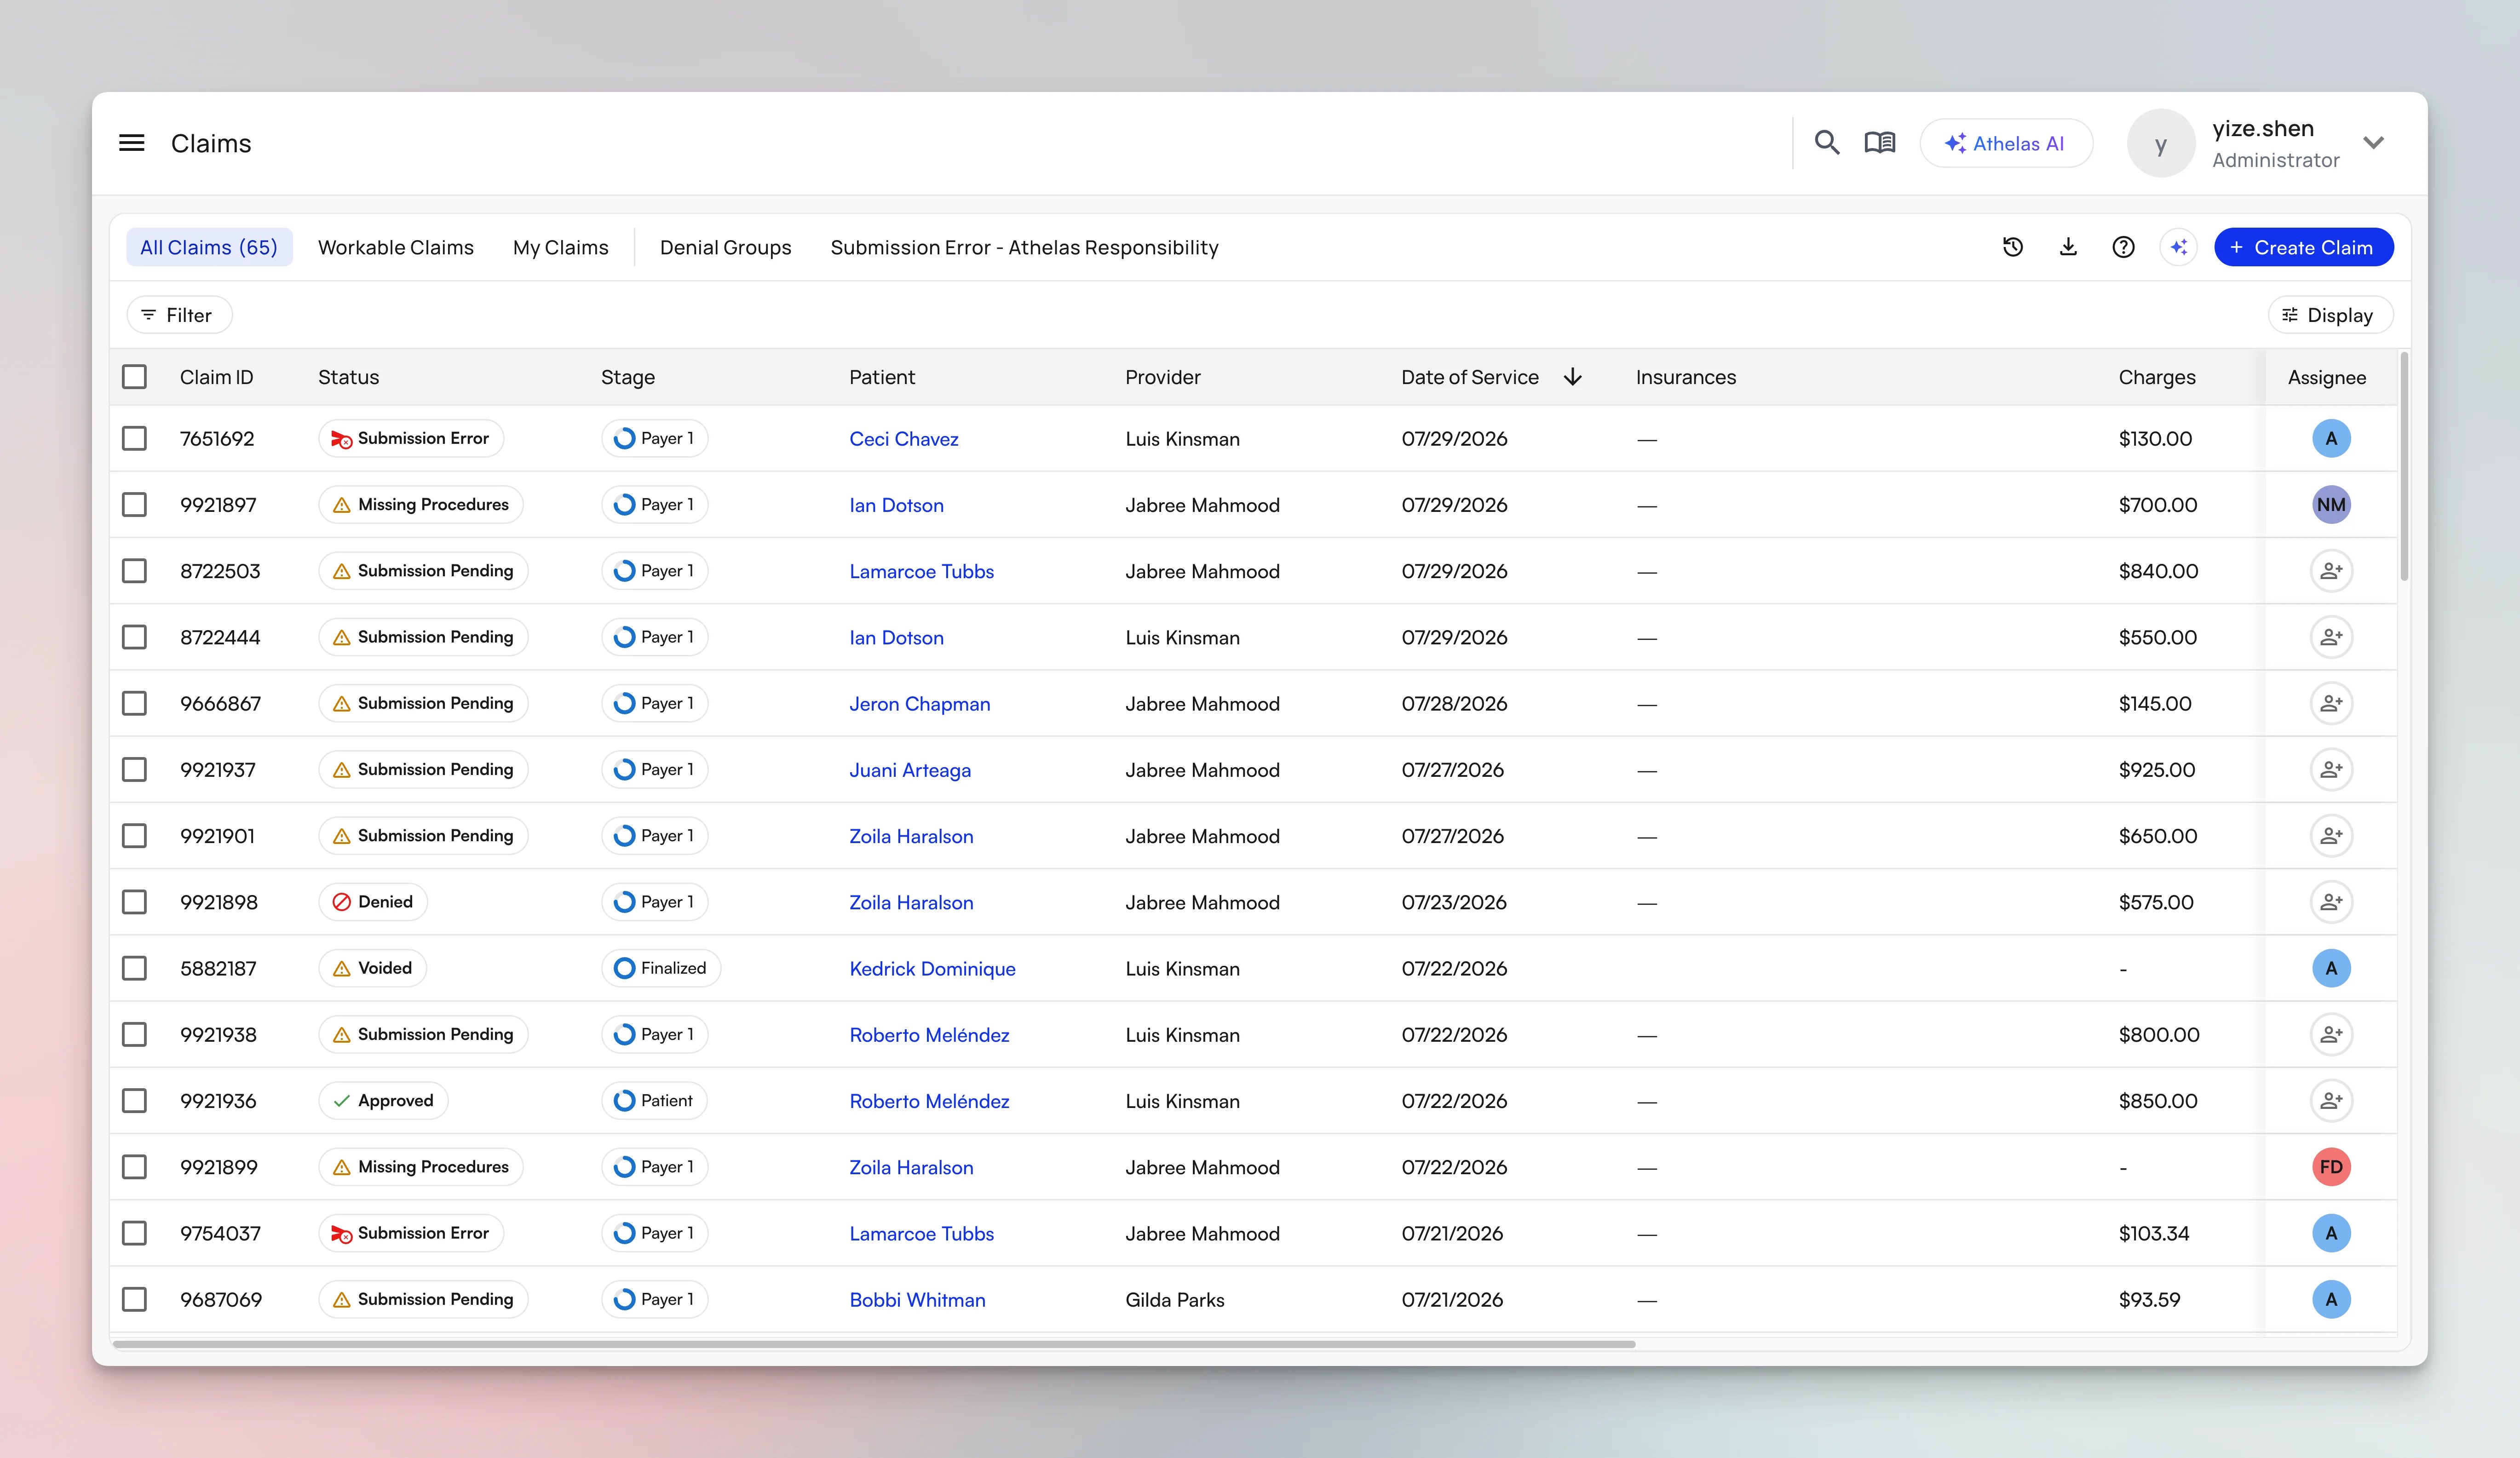The width and height of the screenshot is (2520, 1458).
Task: Switch to the My Claims tab
Action: coord(561,247)
